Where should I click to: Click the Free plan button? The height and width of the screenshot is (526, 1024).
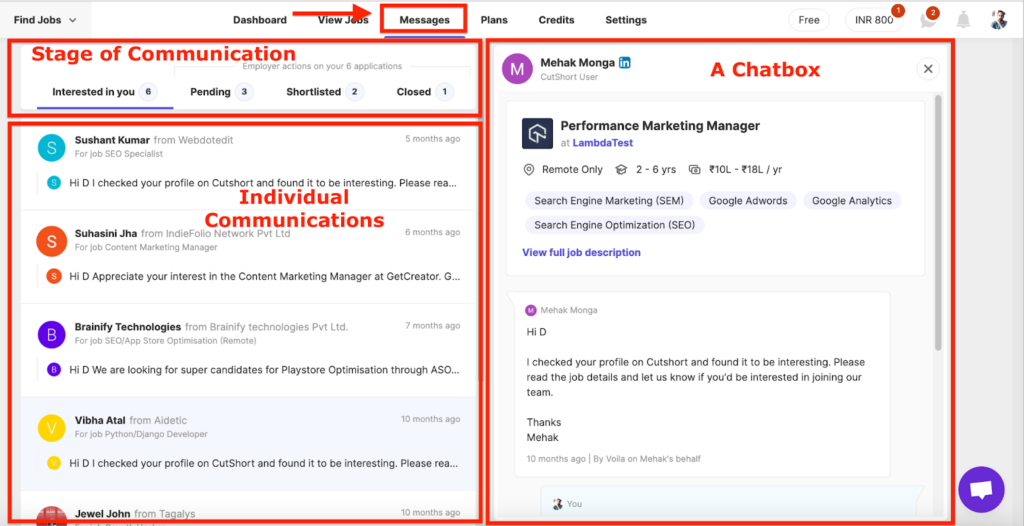point(808,20)
